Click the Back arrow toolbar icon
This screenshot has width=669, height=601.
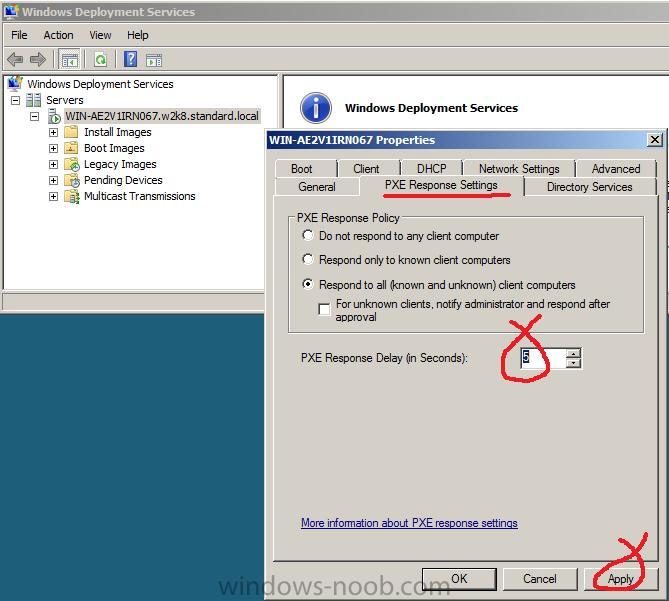pyautogui.click(x=15, y=59)
